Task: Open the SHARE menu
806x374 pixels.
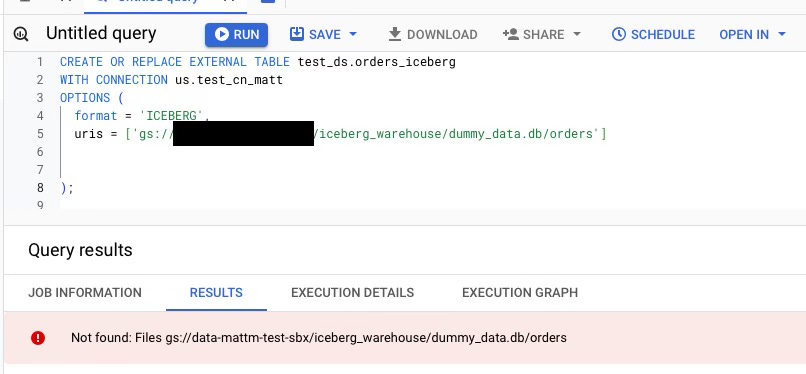Action: pyautogui.click(x=542, y=34)
